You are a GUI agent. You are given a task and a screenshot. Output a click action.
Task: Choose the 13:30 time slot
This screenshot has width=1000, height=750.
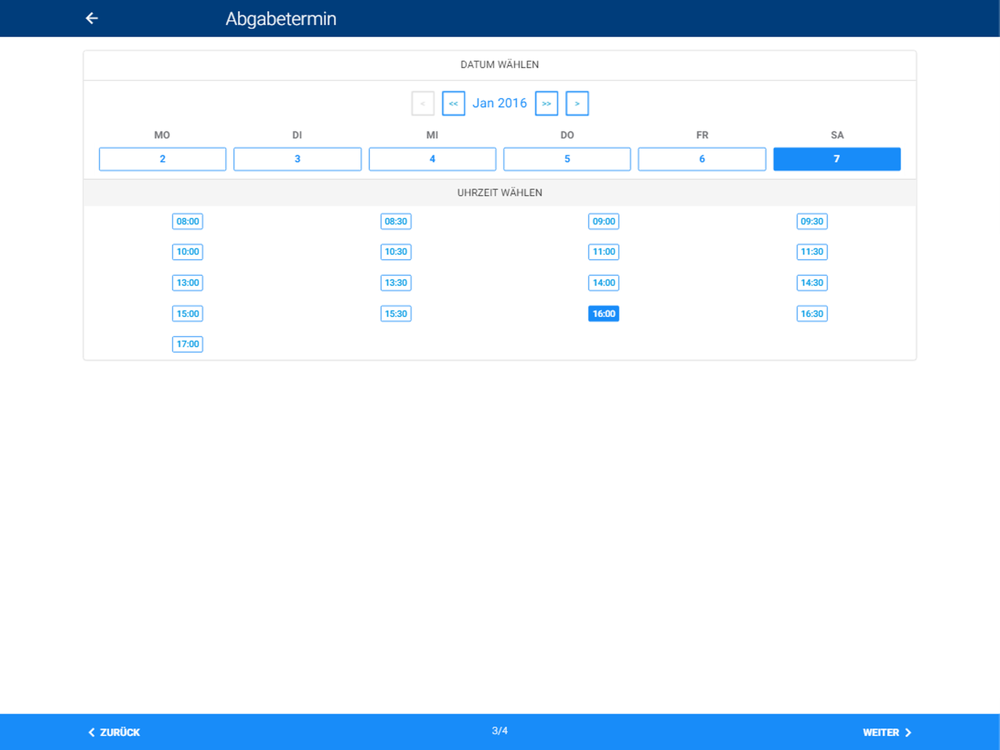coord(395,283)
